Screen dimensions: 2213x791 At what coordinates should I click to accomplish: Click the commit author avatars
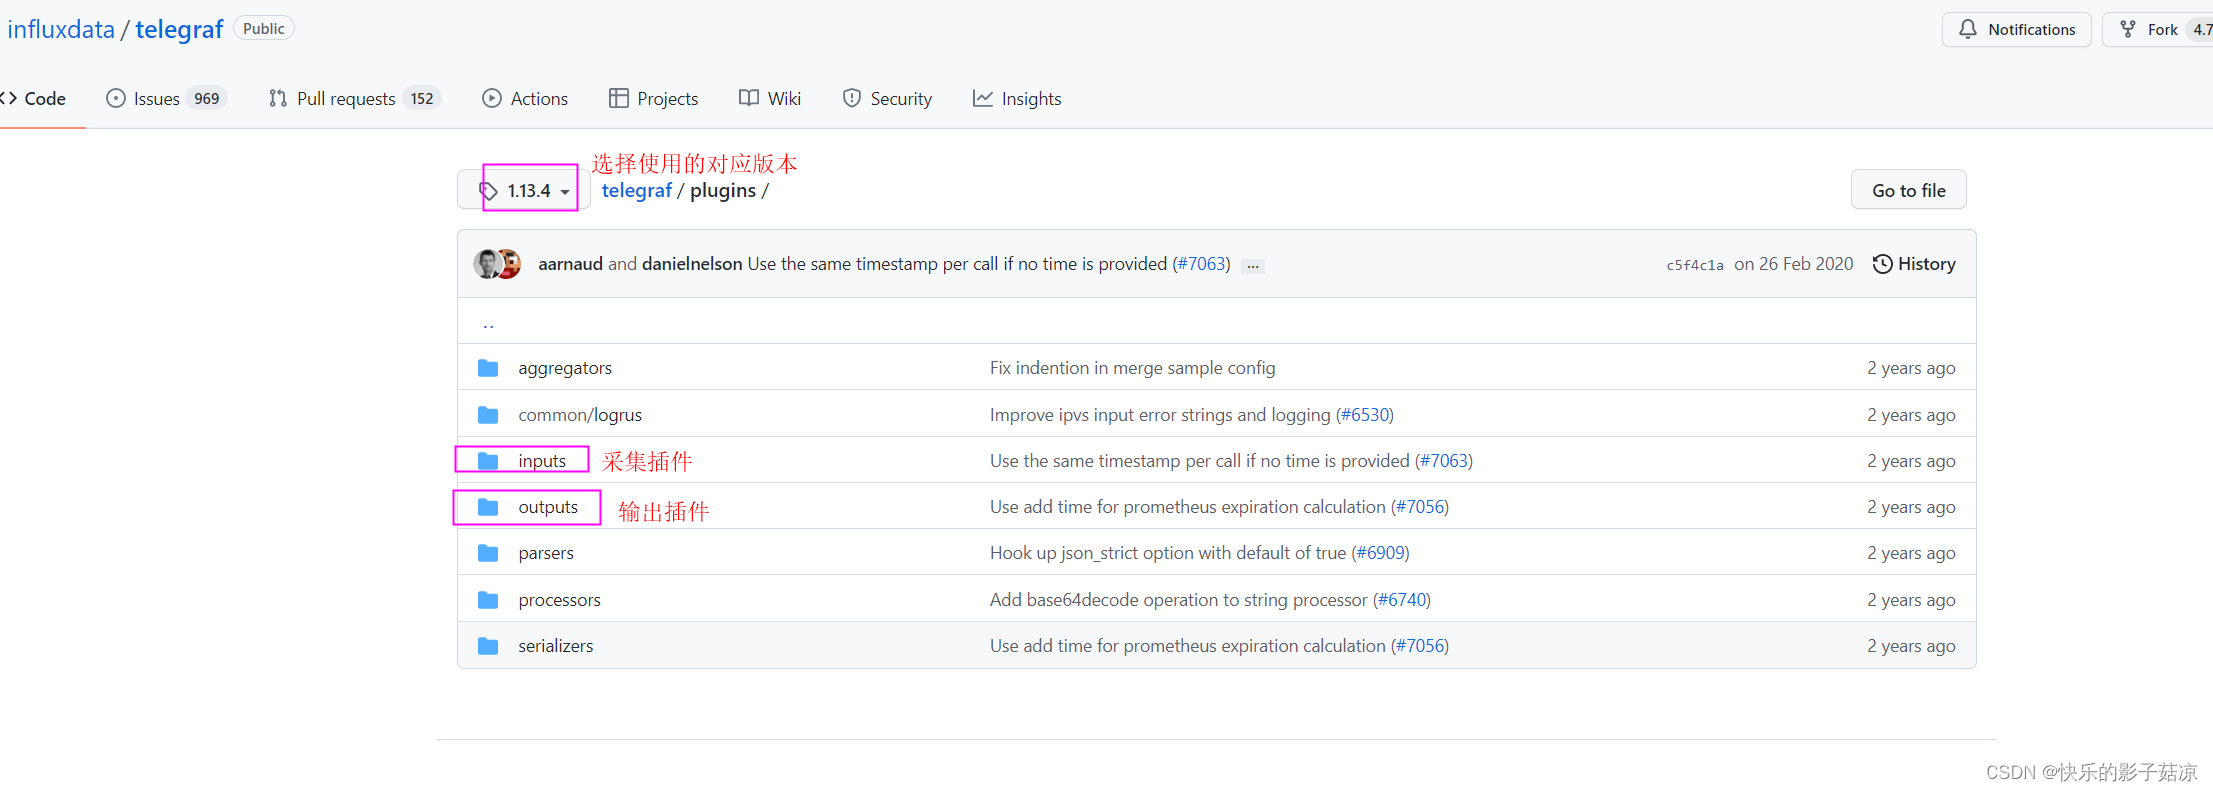498,264
